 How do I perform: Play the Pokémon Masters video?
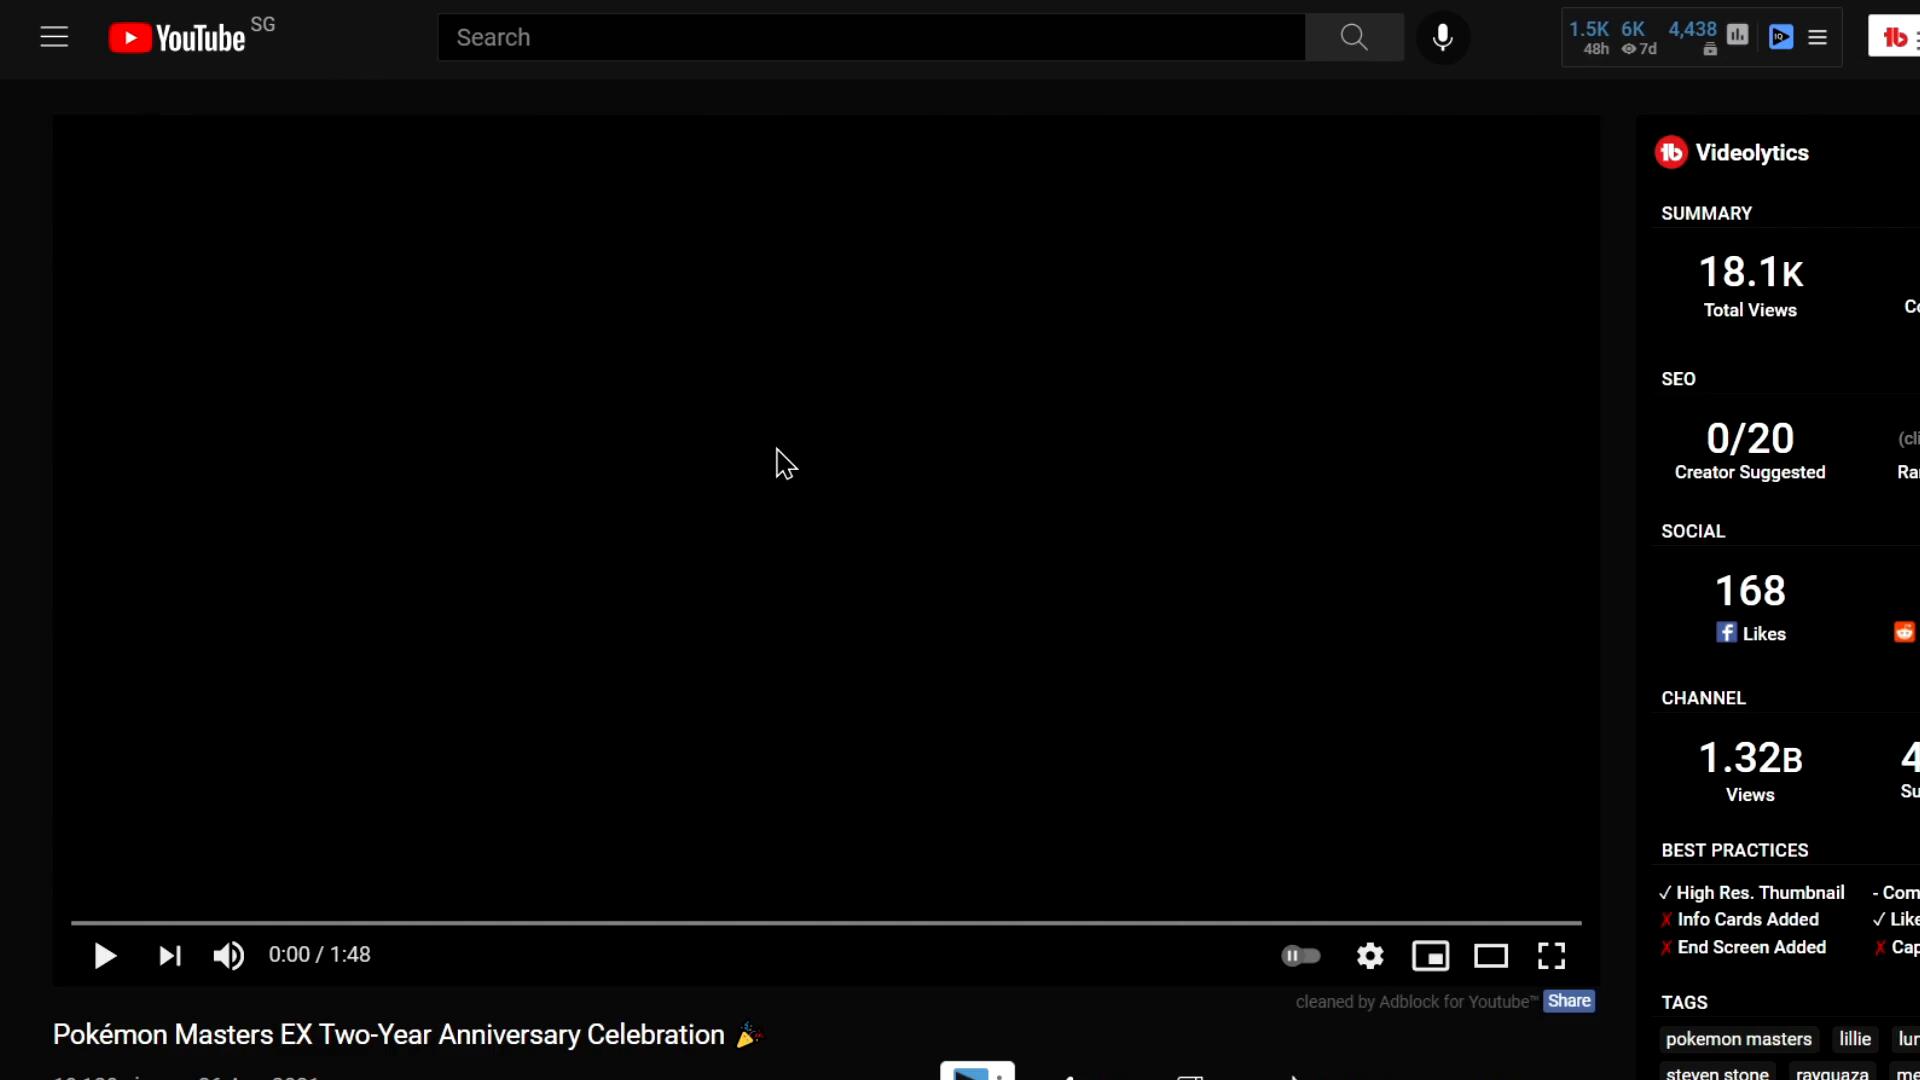105,956
